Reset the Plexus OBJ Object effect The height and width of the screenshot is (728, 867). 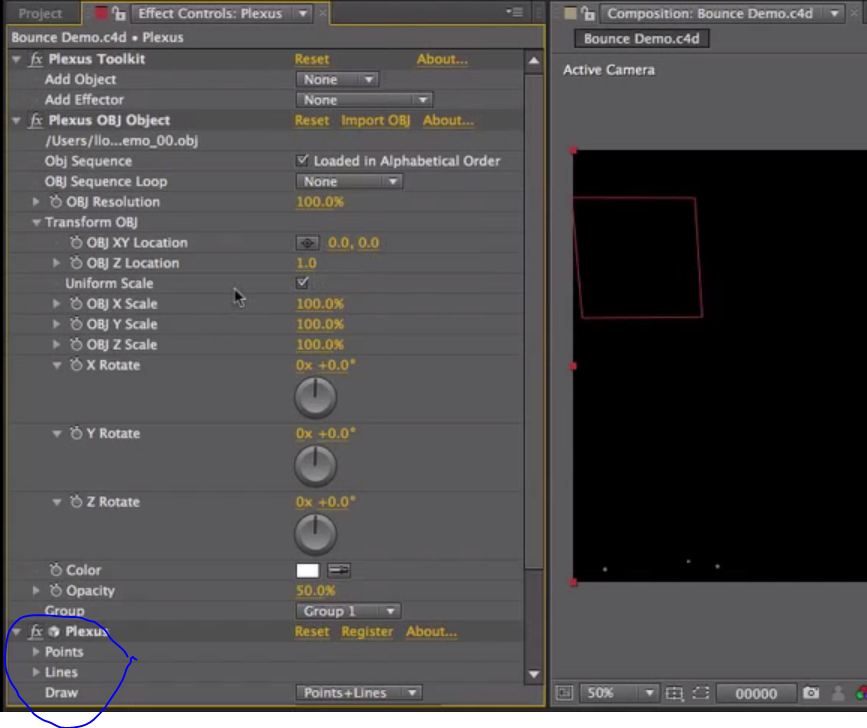[312, 121]
